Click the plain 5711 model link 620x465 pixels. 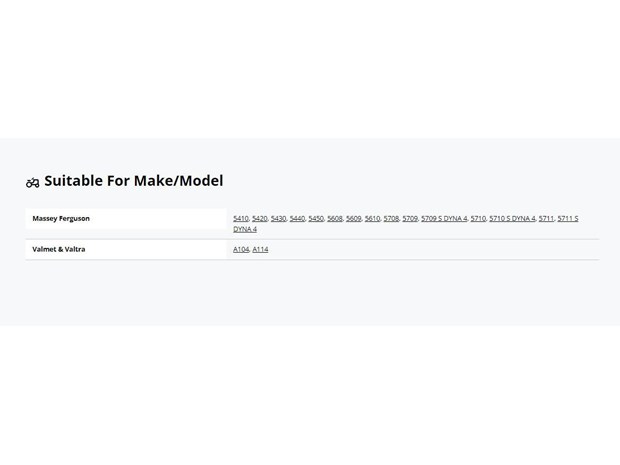[x=546, y=219]
